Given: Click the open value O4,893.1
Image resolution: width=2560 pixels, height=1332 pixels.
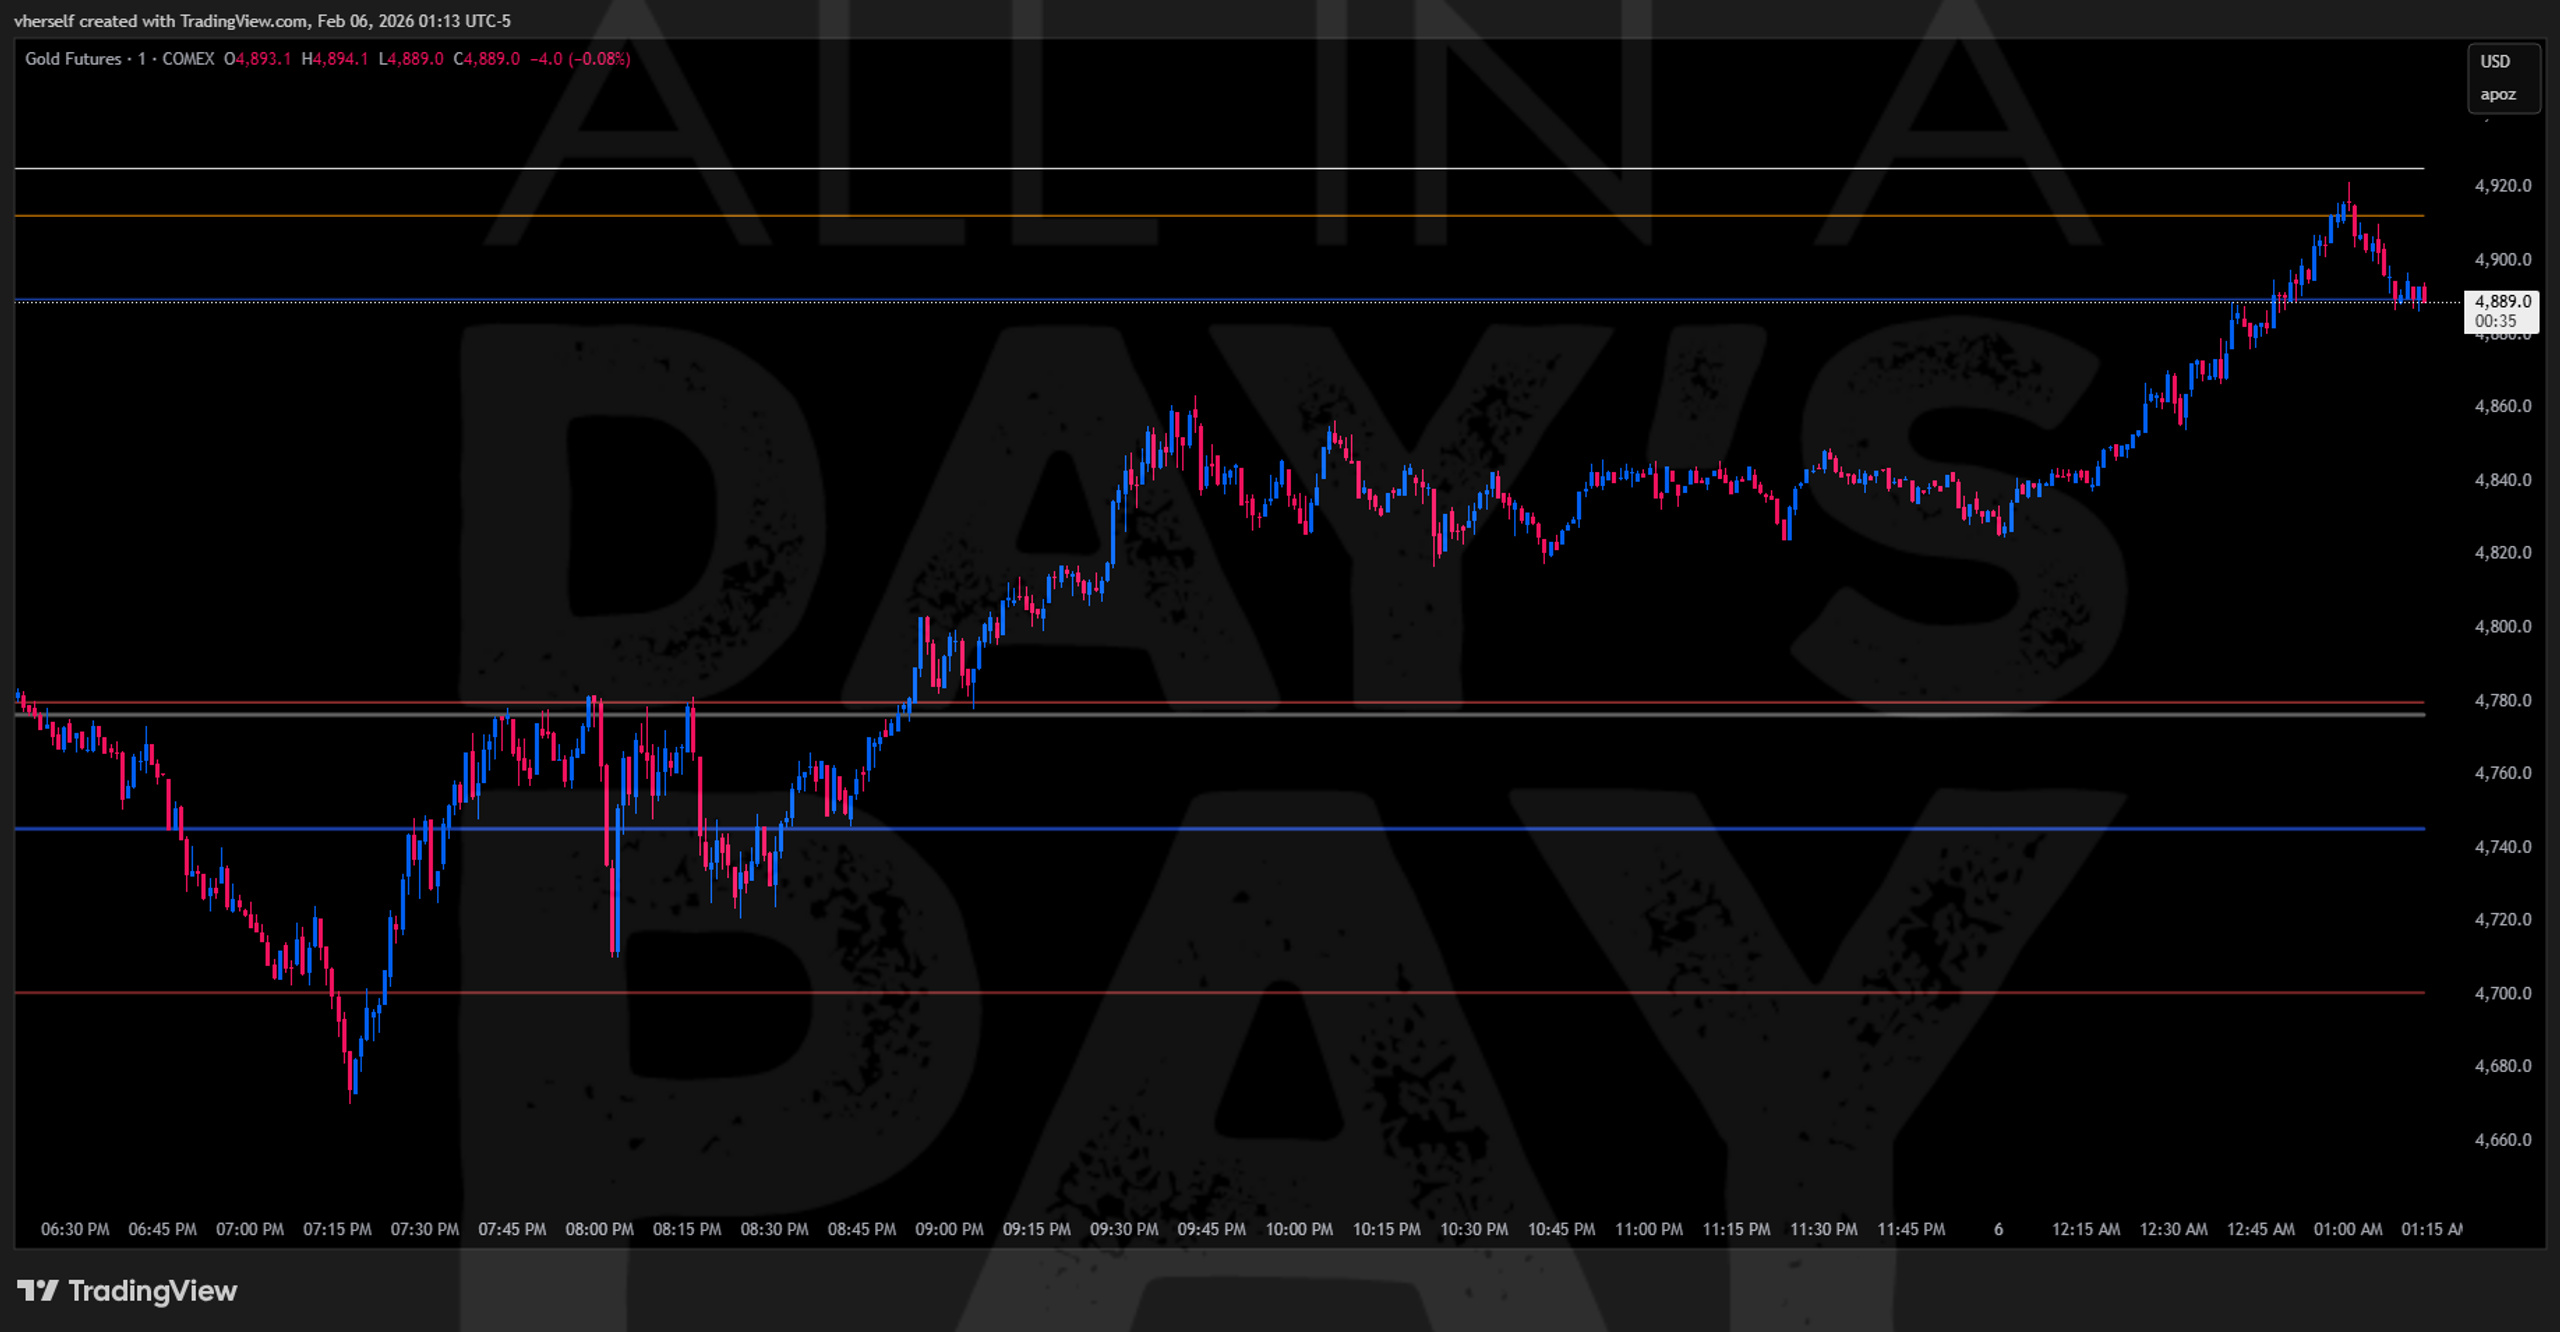Looking at the screenshot, I should click(x=257, y=59).
